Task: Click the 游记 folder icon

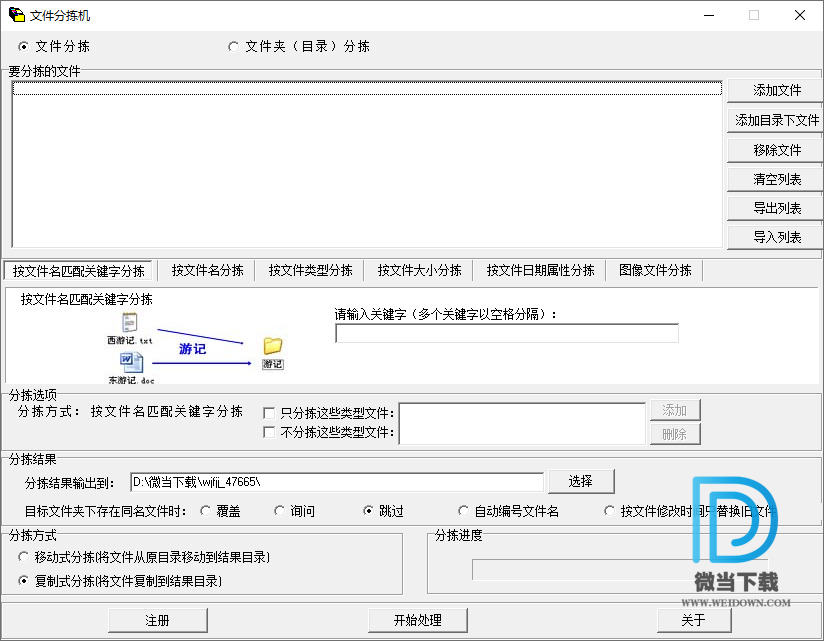Action: click(273, 346)
